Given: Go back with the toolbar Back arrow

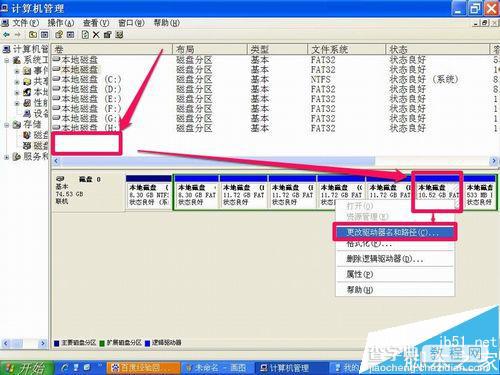Looking at the screenshot, I should [x=6, y=35].
